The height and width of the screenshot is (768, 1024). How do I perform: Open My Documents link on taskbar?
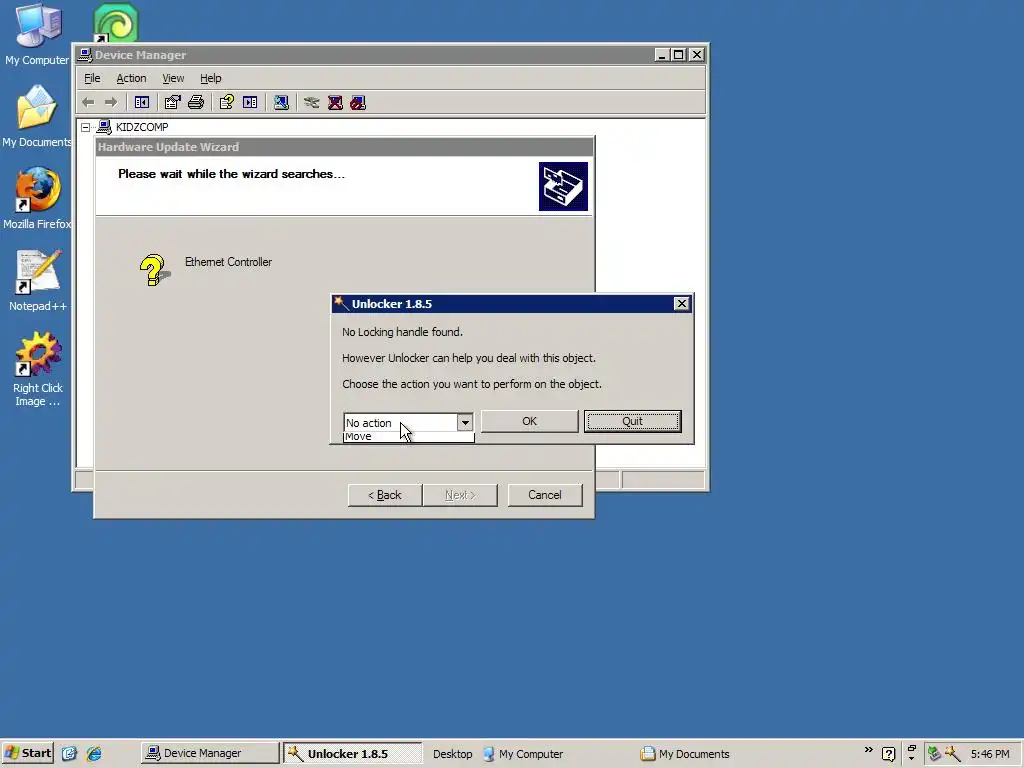click(685, 754)
